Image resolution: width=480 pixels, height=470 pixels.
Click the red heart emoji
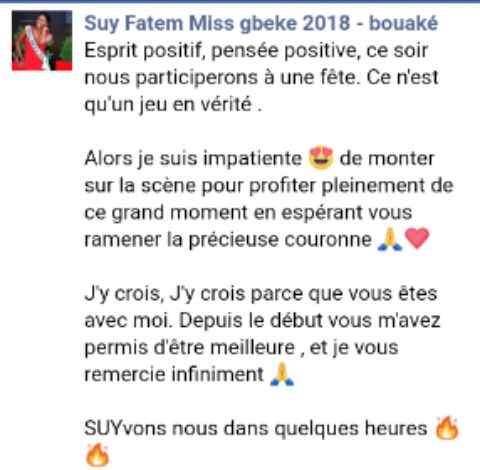(417, 238)
